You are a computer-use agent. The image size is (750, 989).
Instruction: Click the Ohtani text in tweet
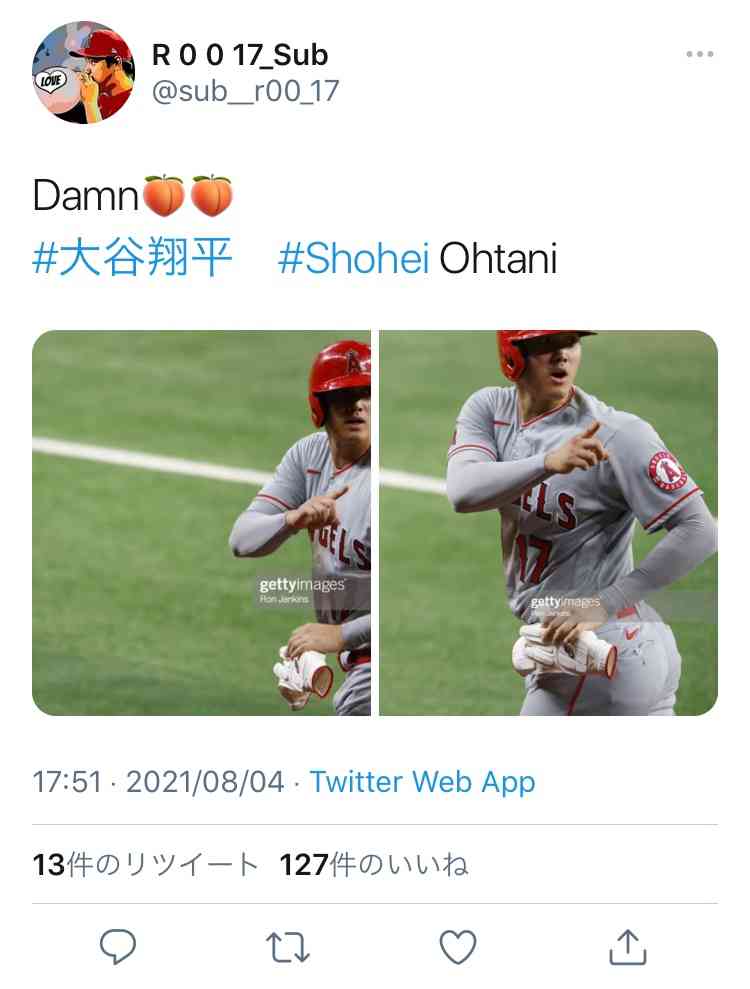[x=498, y=258]
